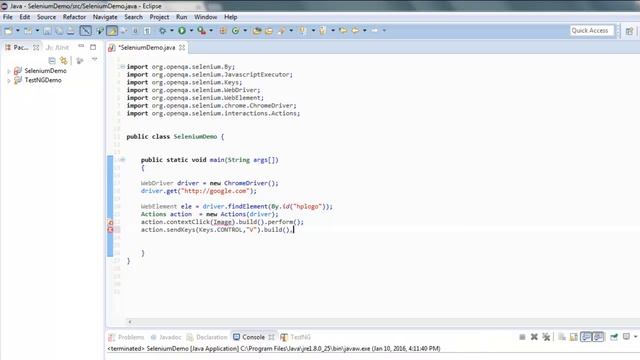Open the Window menu
This screenshot has height=360, width=640.
click(205, 17)
